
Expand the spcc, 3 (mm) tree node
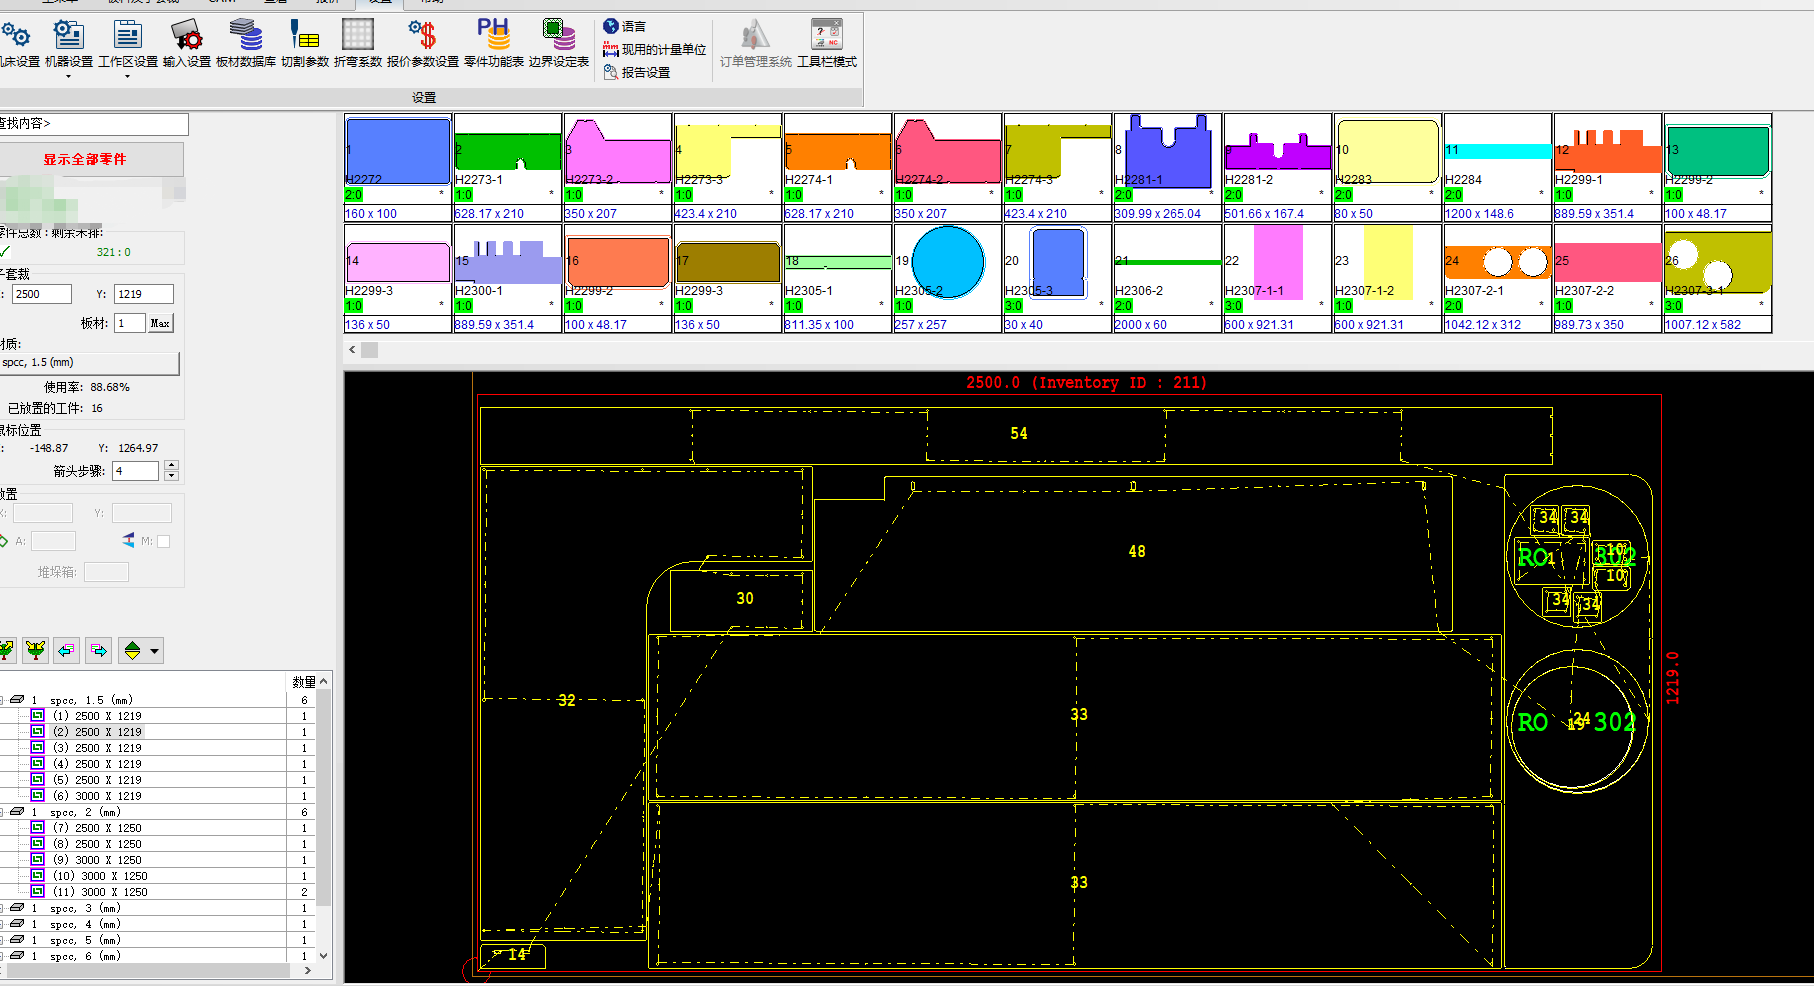(x=3, y=908)
